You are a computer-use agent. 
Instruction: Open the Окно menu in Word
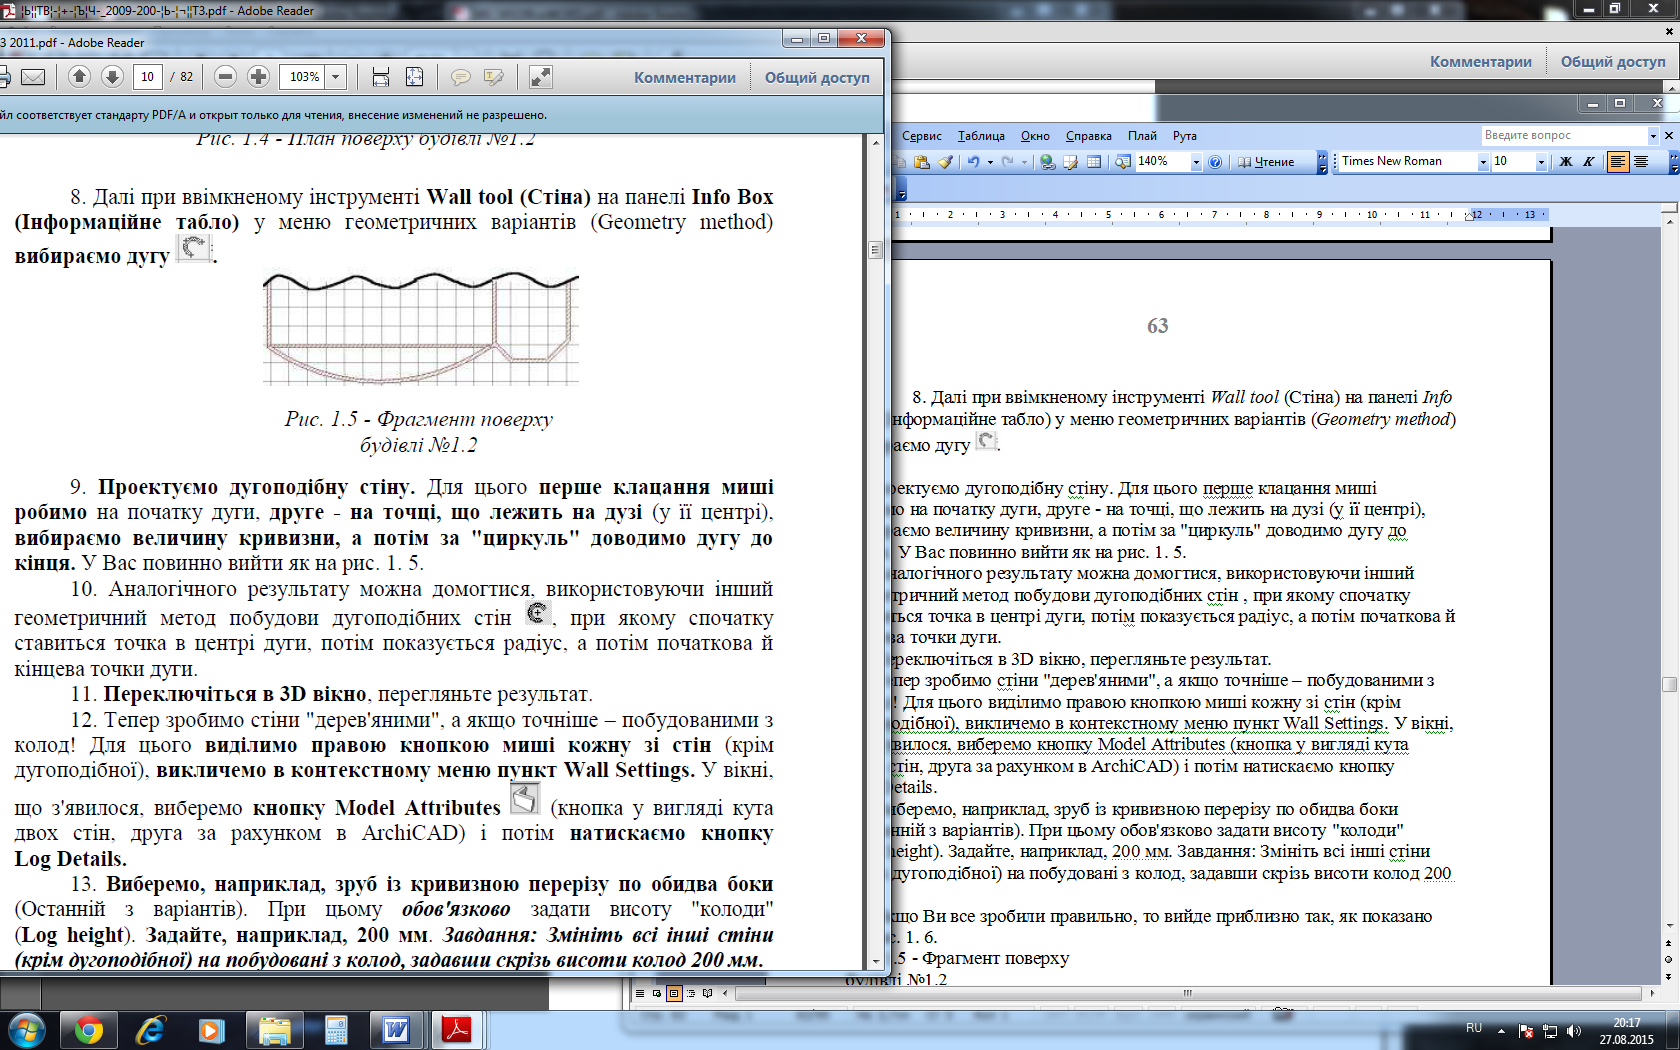pos(1035,136)
